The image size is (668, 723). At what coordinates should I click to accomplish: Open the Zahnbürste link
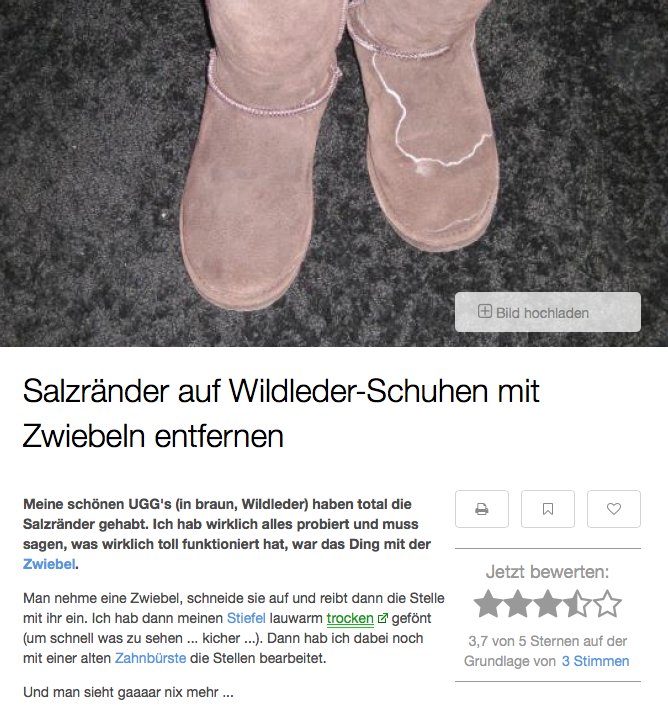pos(150,658)
